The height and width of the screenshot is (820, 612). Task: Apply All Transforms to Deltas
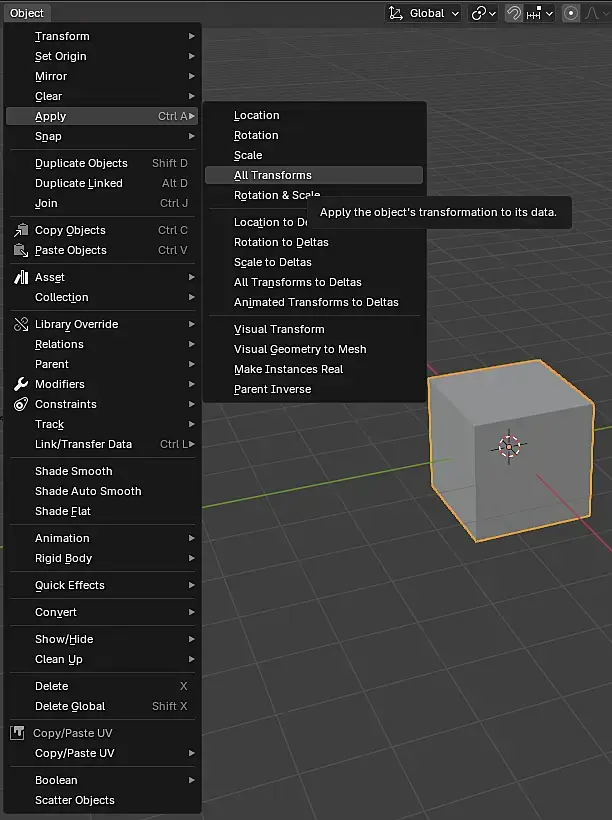pos(314,282)
